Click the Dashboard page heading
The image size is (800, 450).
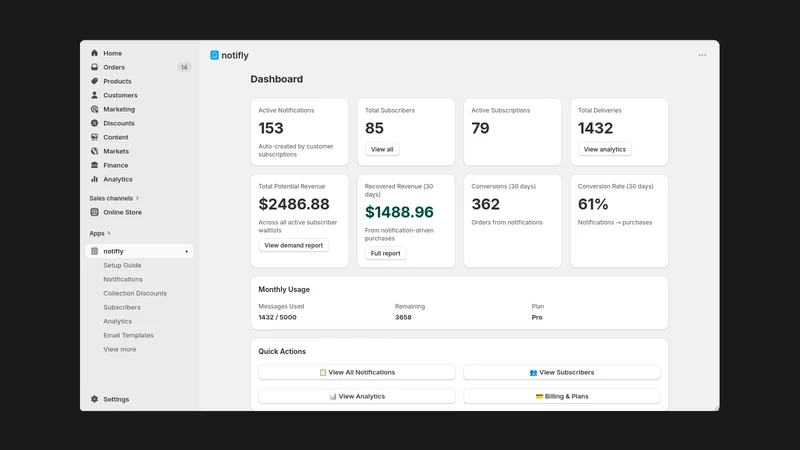pos(277,79)
